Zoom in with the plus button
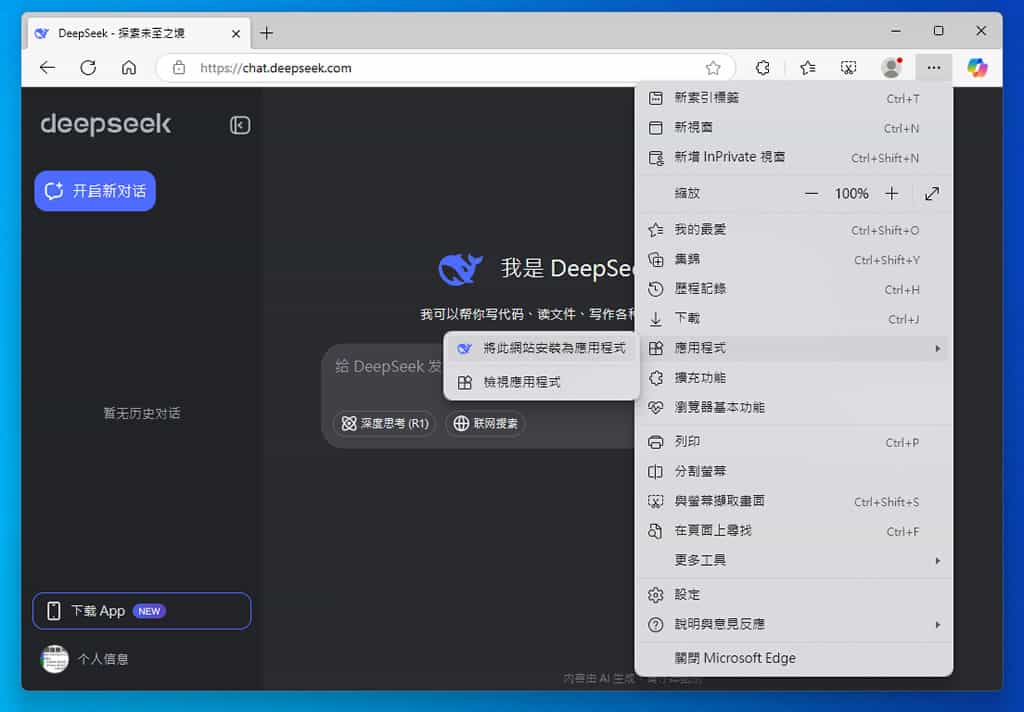Viewport: 1024px width, 712px height. (891, 193)
